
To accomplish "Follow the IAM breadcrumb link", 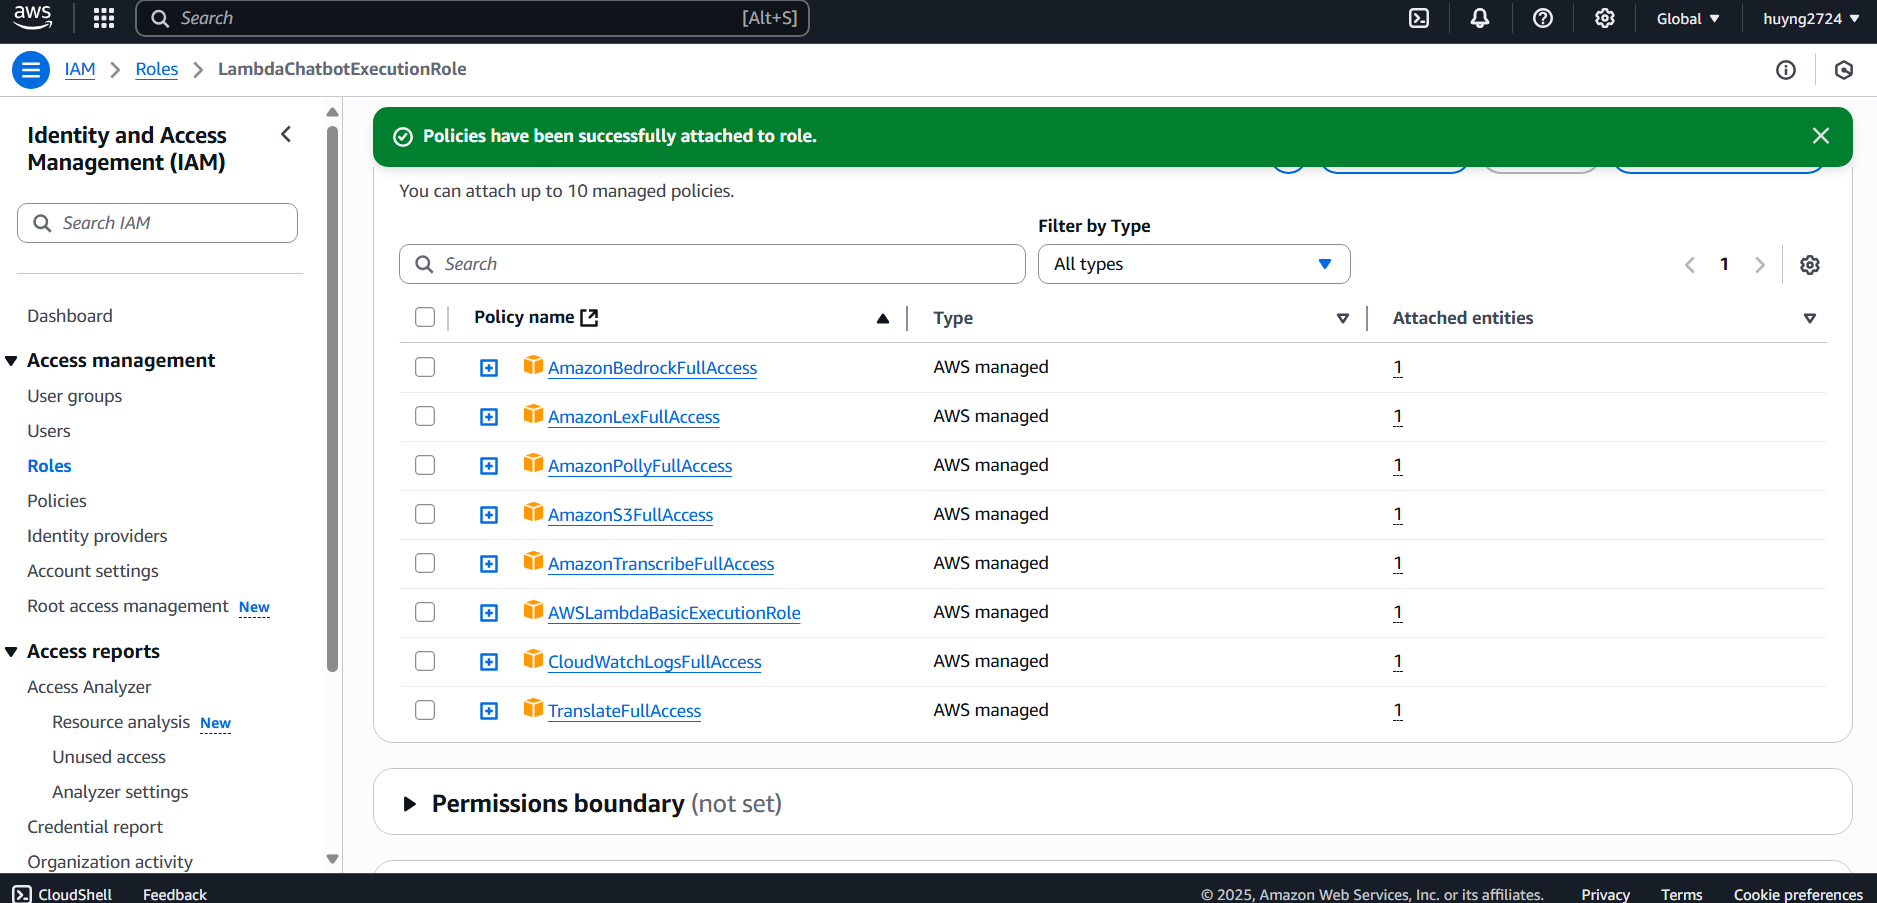I will [x=80, y=69].
